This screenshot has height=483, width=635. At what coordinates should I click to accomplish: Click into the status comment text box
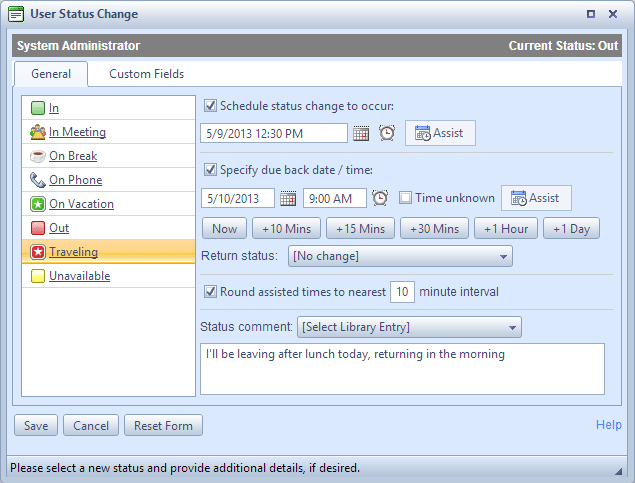coord(403,369)
